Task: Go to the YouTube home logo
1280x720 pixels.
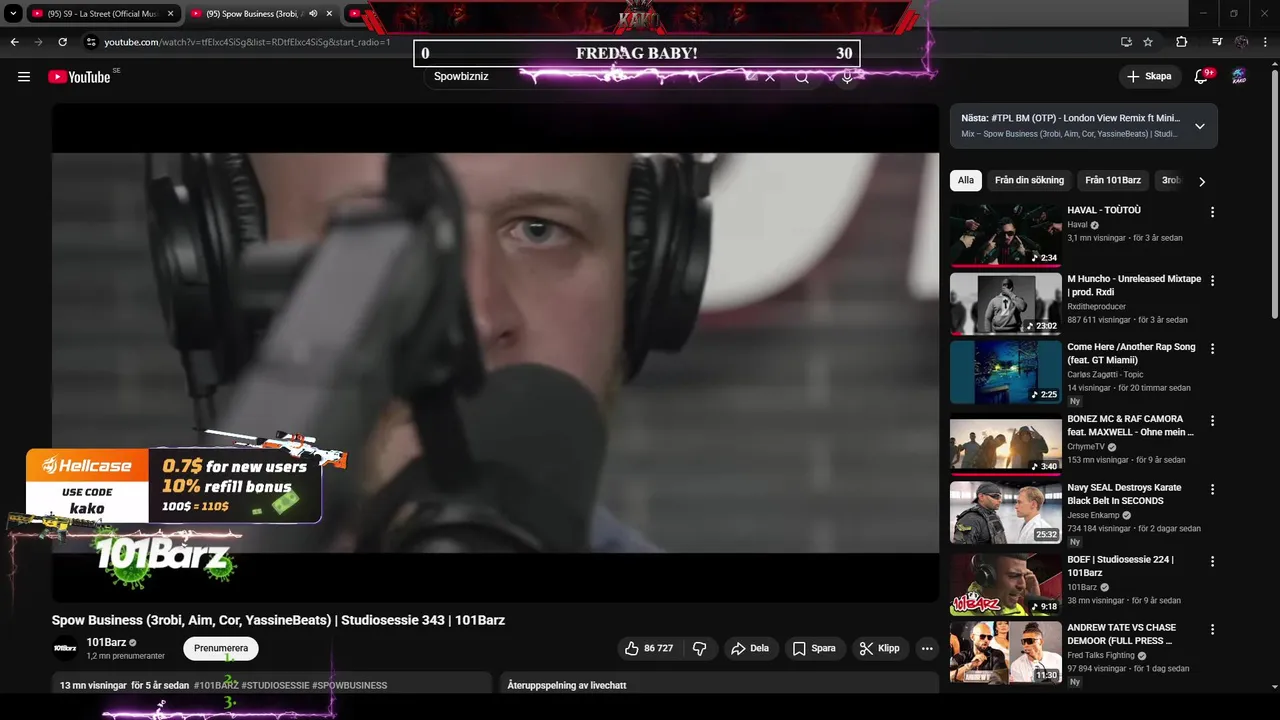Action: (79, 77)
